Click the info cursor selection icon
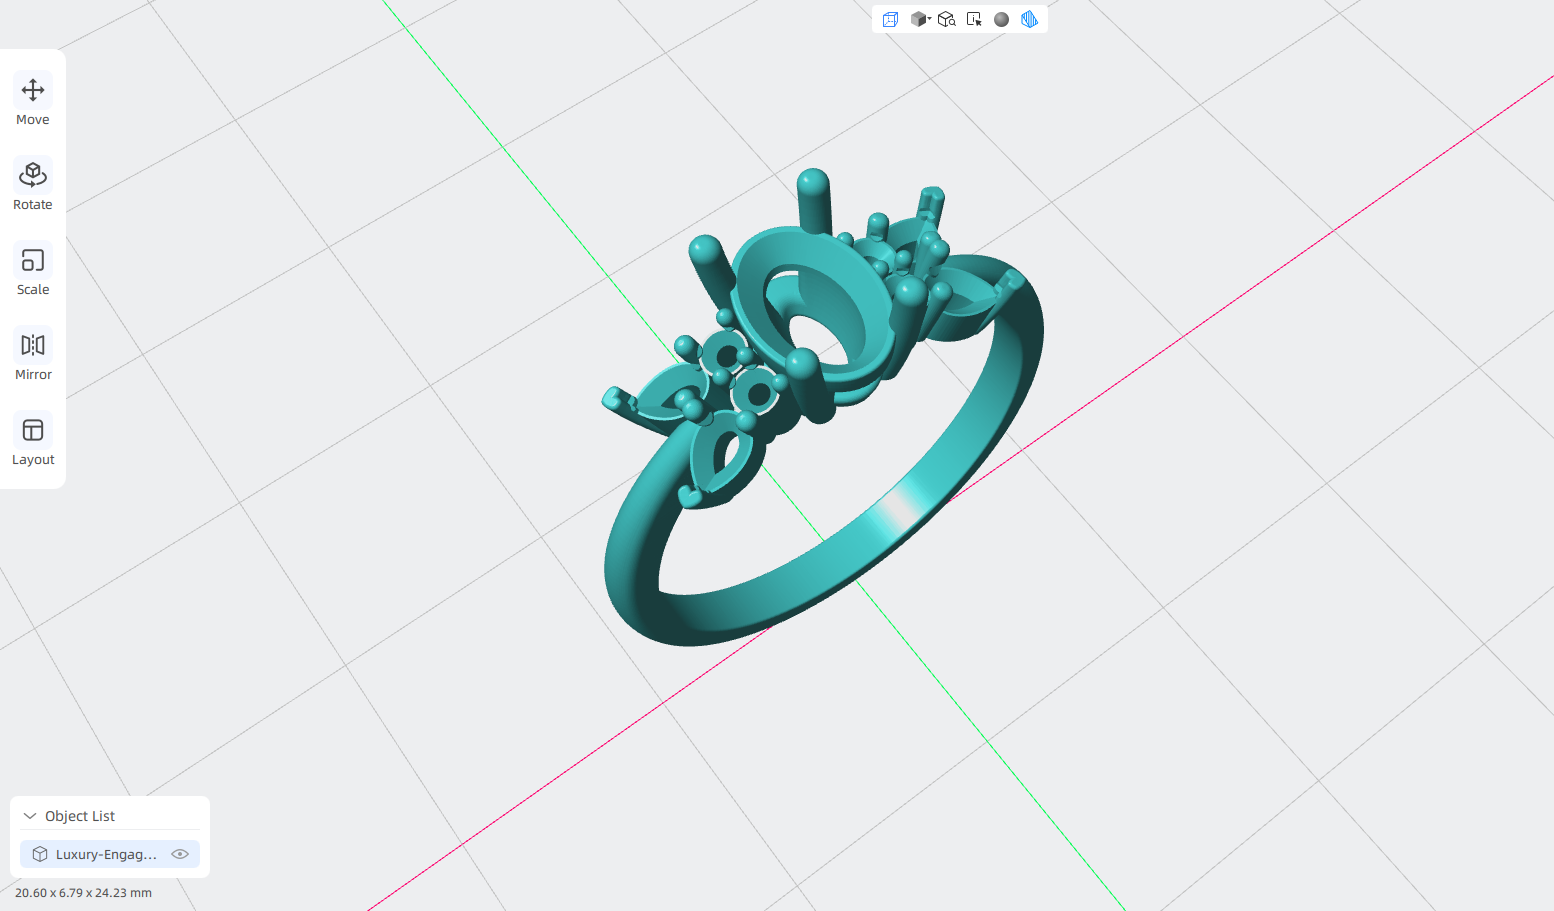The width and height of the screenshot is (1554, 911). click(x=974, y=19)
